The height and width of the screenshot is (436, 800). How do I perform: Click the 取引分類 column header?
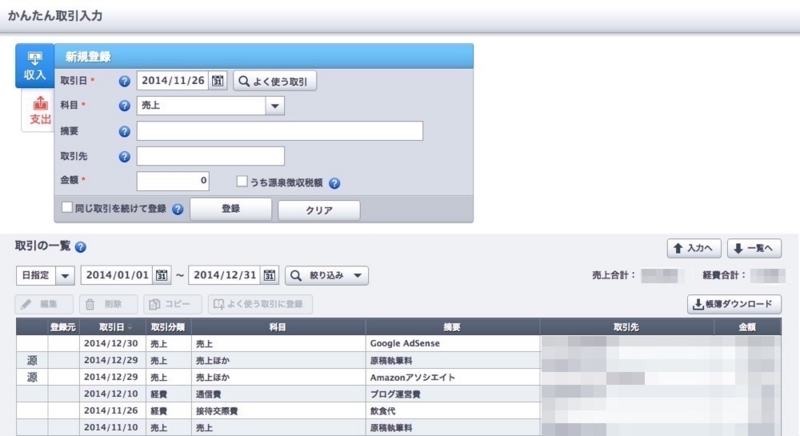pyautogui.click(x=168, y=327)
